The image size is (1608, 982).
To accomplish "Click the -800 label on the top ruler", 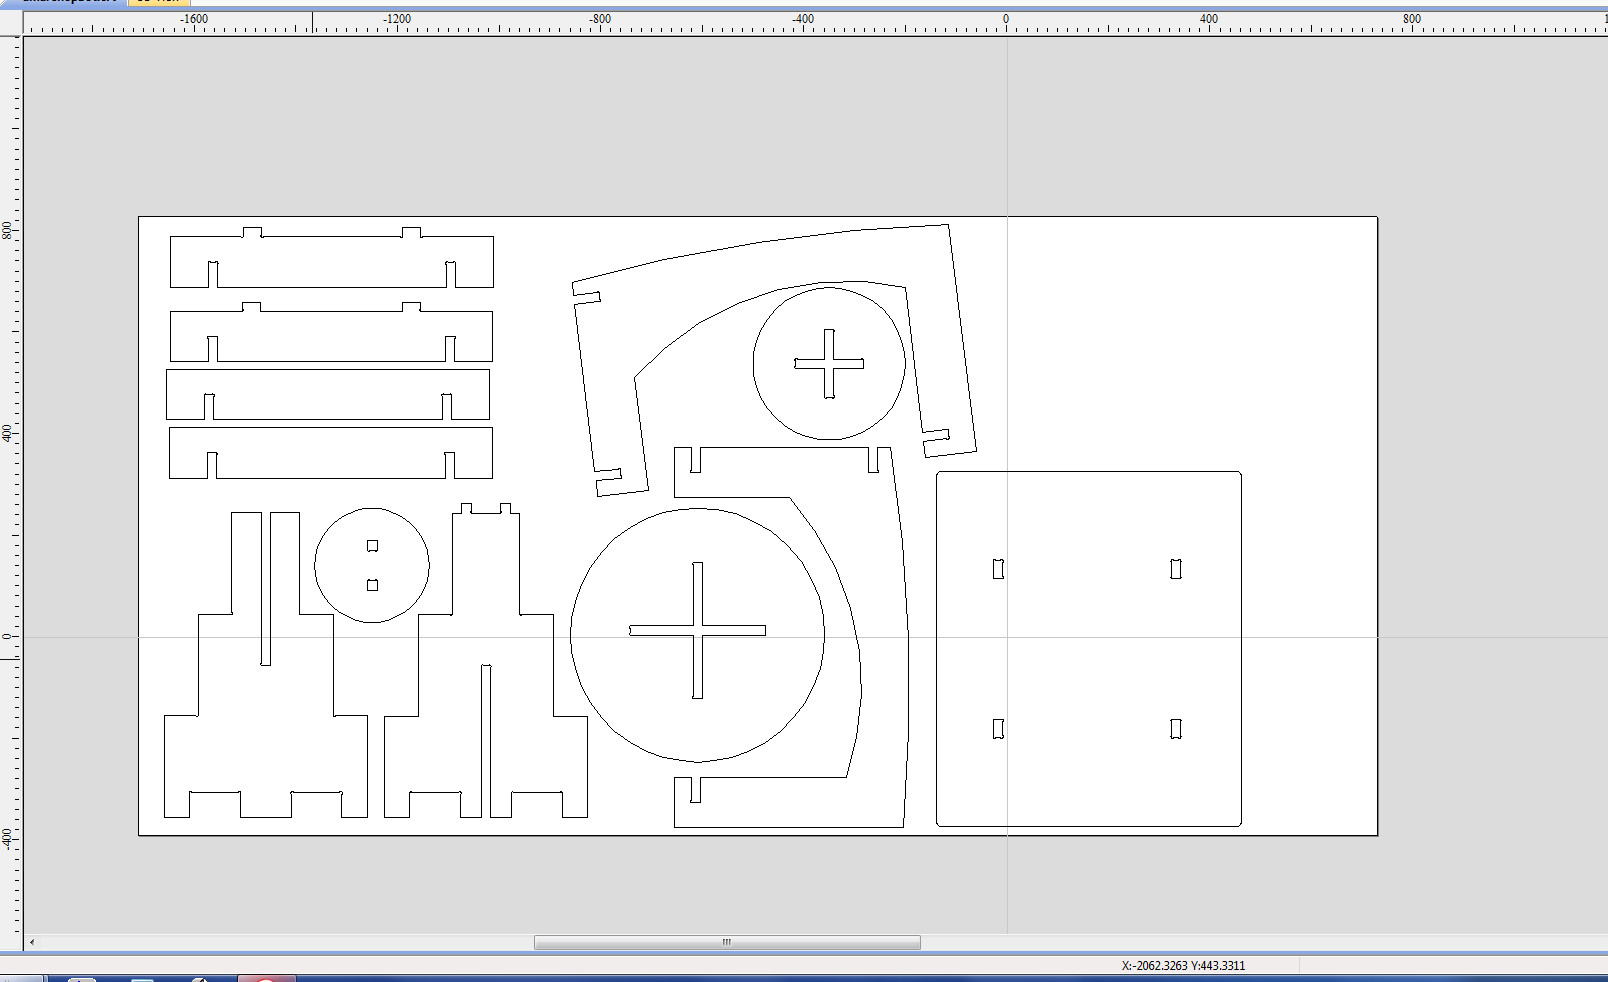I will 600,19.
